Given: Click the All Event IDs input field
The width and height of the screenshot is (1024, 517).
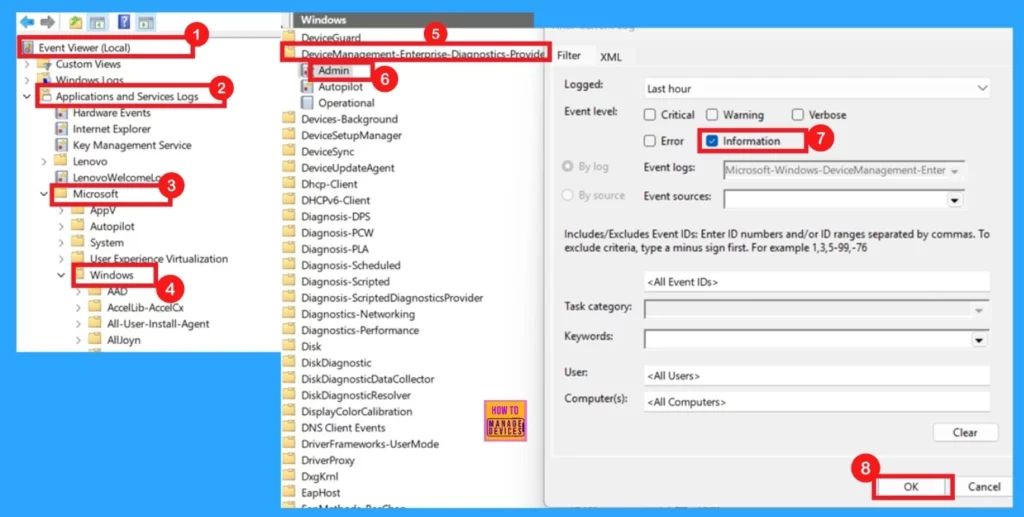Looking at the screenshot, I should point(816,283).
